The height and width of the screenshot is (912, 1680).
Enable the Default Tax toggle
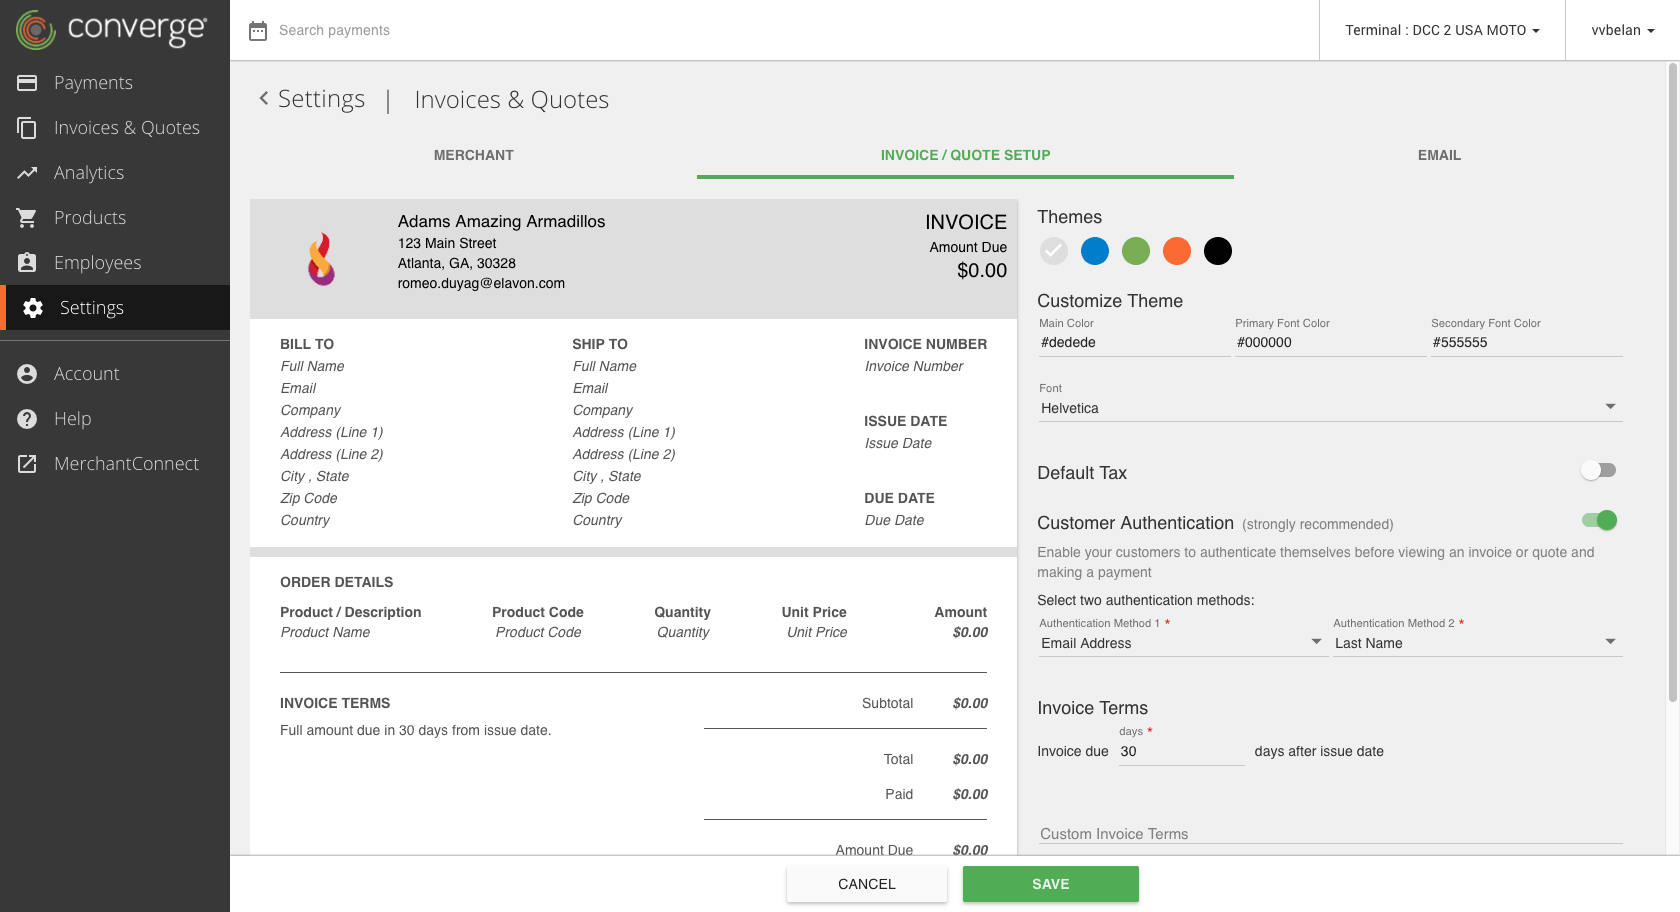click(1598, 470)
